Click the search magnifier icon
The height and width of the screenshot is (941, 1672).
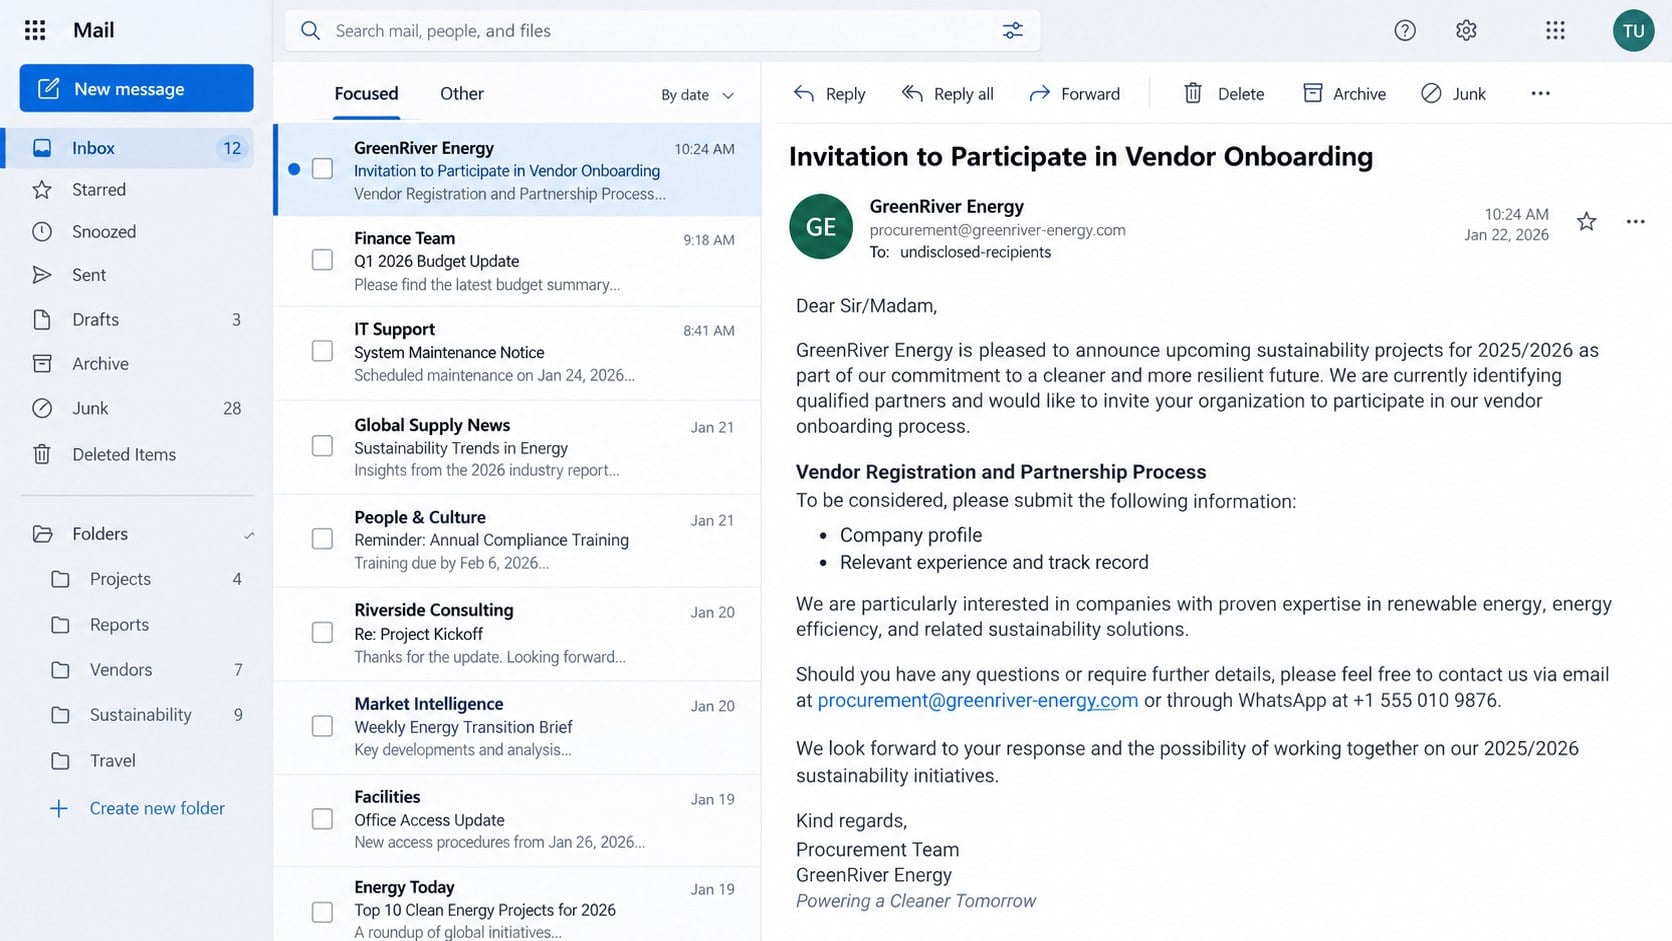[x=311, y=31]
